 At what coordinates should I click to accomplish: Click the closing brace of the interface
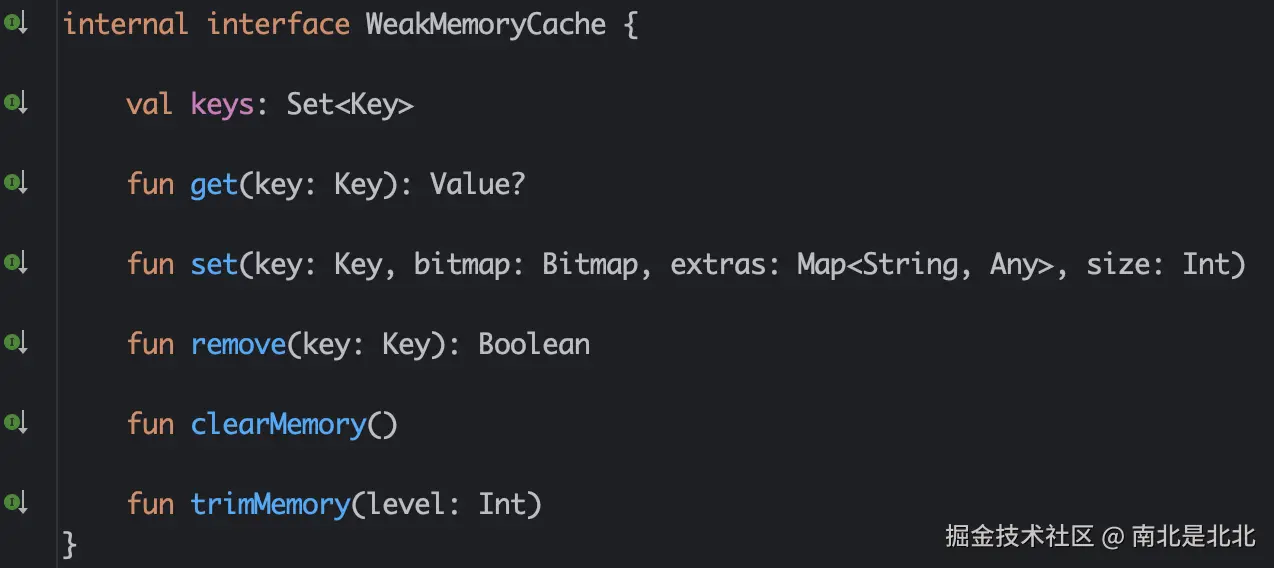click(x=69, y=543)
